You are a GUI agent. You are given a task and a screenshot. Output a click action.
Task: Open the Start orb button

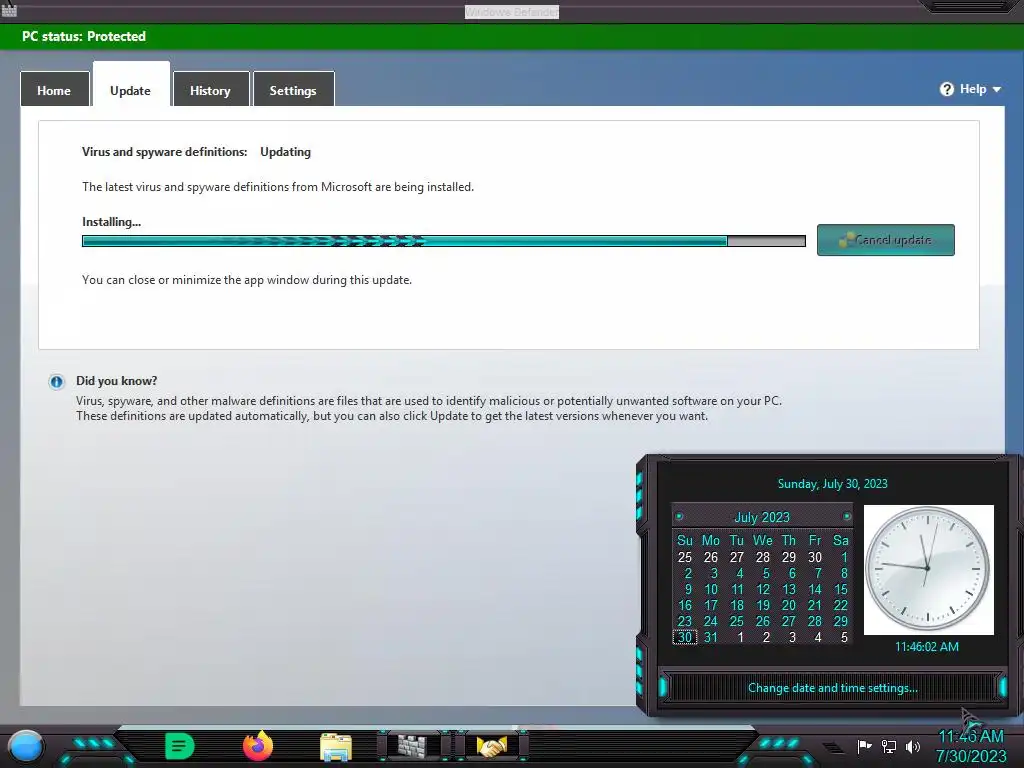coord(26,746)
